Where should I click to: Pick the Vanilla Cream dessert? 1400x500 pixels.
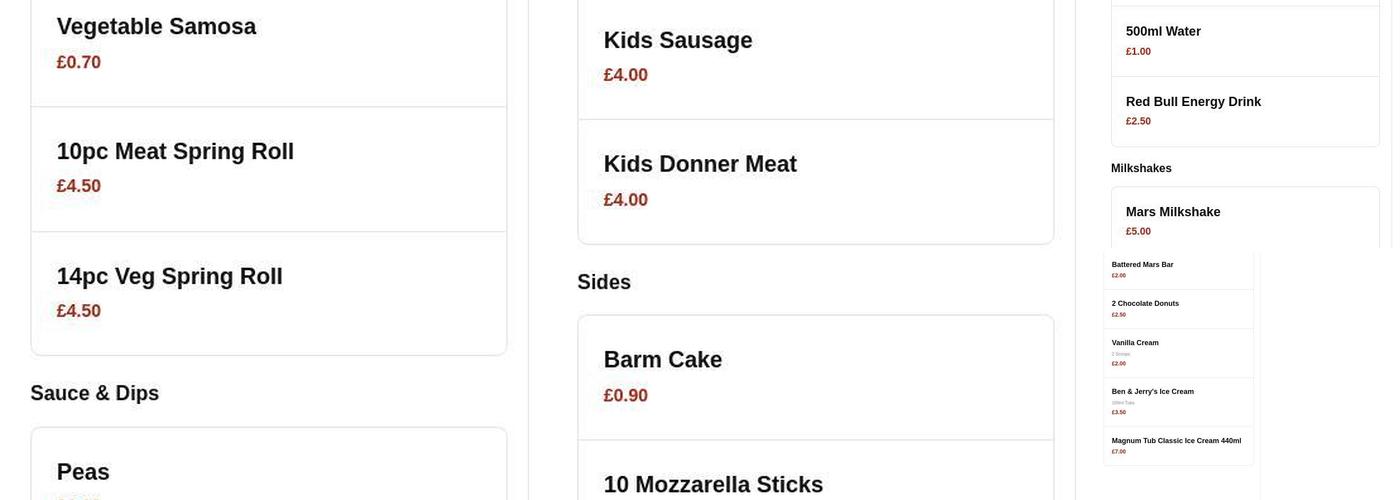click(1178, 352)
